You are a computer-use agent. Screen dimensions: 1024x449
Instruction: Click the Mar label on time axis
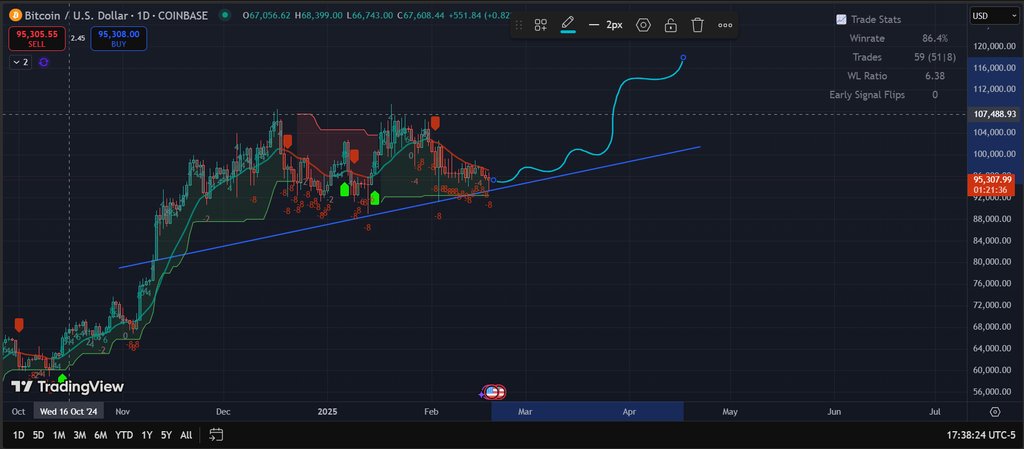coord(525,412)
